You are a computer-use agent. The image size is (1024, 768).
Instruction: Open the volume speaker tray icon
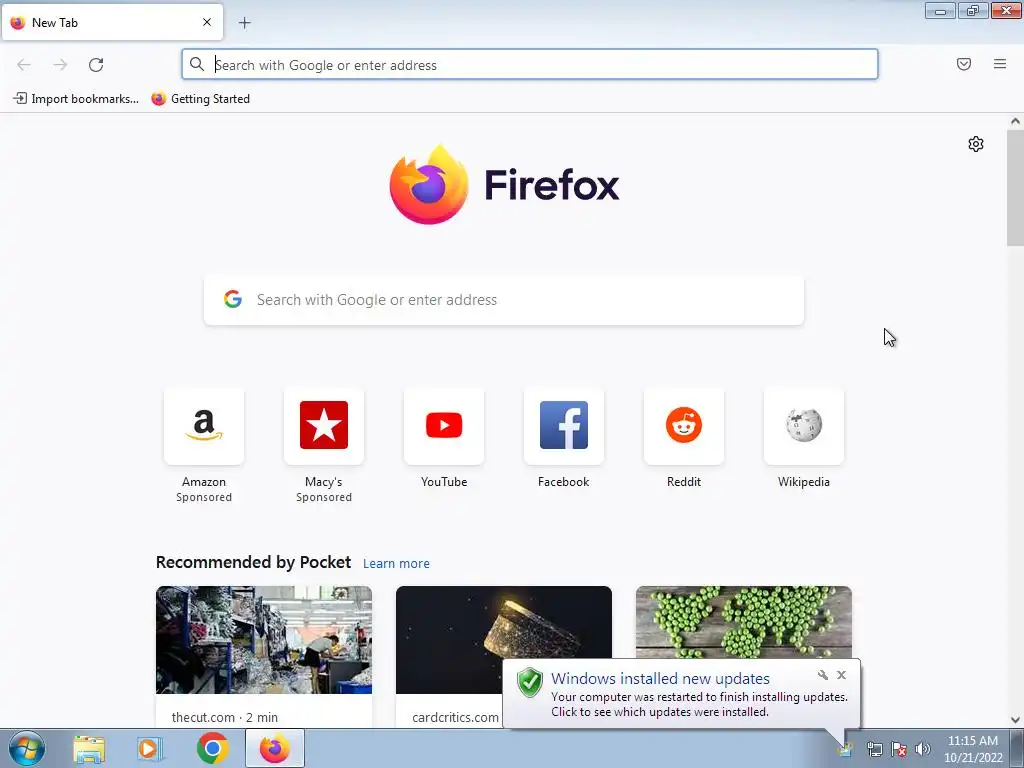point(923,749)
